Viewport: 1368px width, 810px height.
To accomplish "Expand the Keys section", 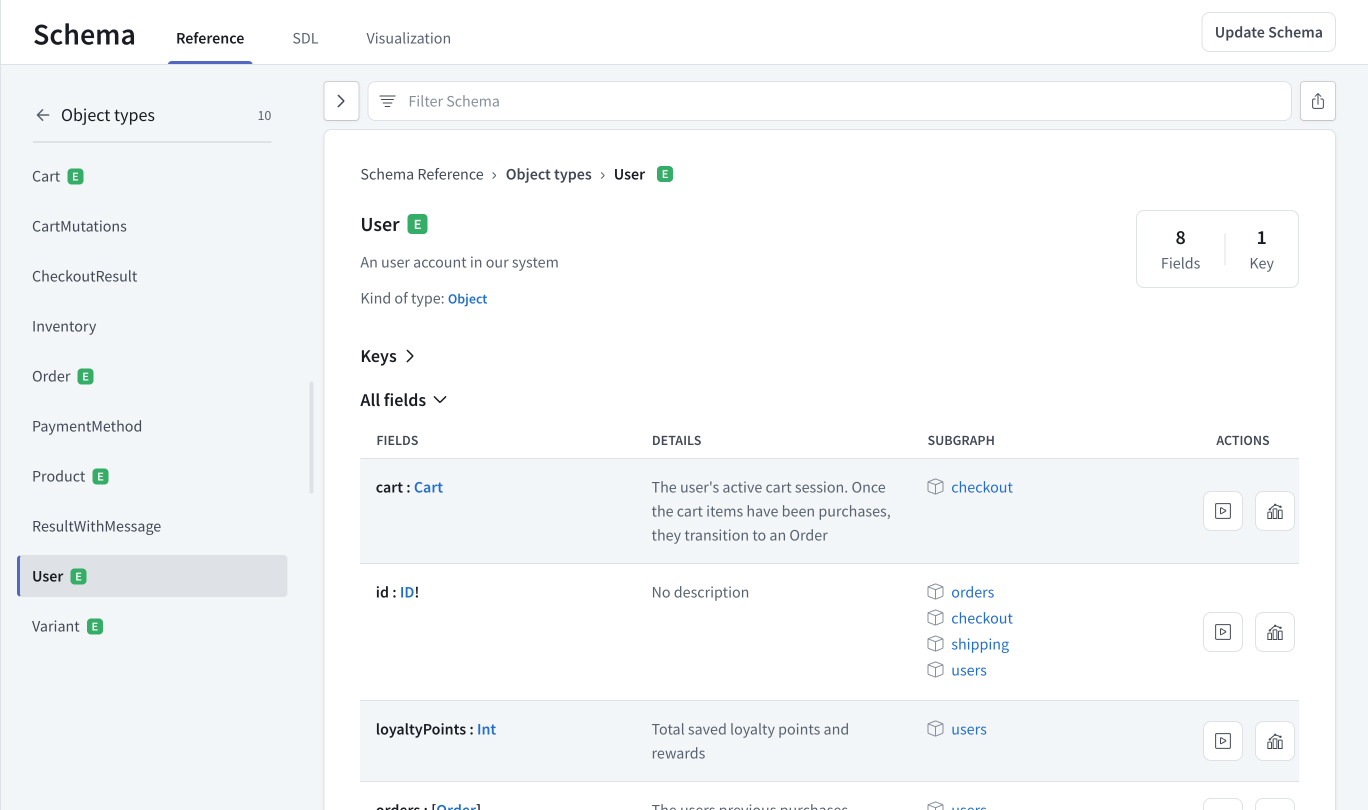I will point(388,356).
